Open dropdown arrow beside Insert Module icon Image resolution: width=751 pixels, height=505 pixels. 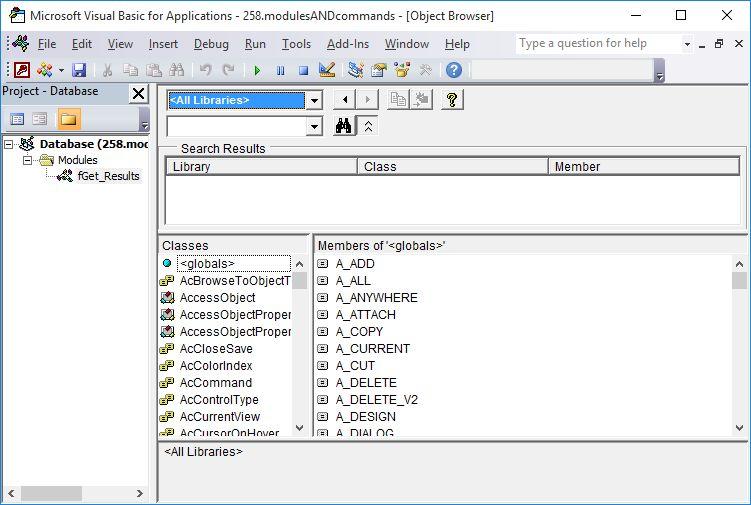point(61,70)
